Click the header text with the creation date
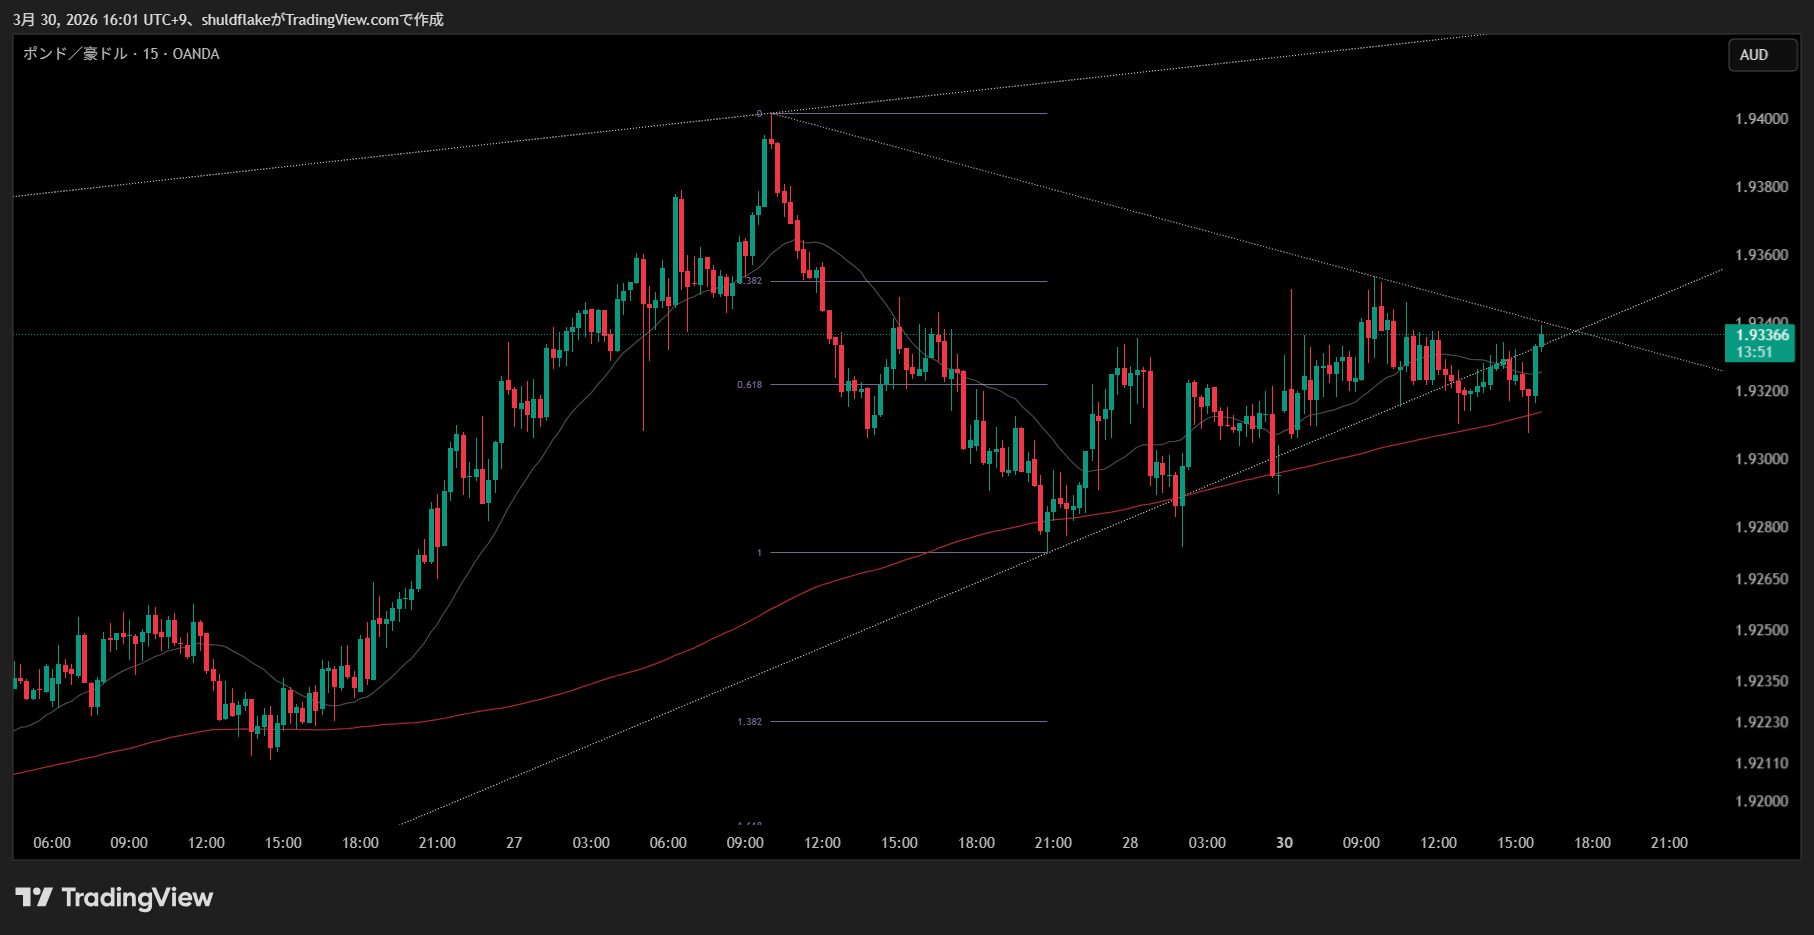The height and width of the screenshot is (935, 1814). coord(228,20)
